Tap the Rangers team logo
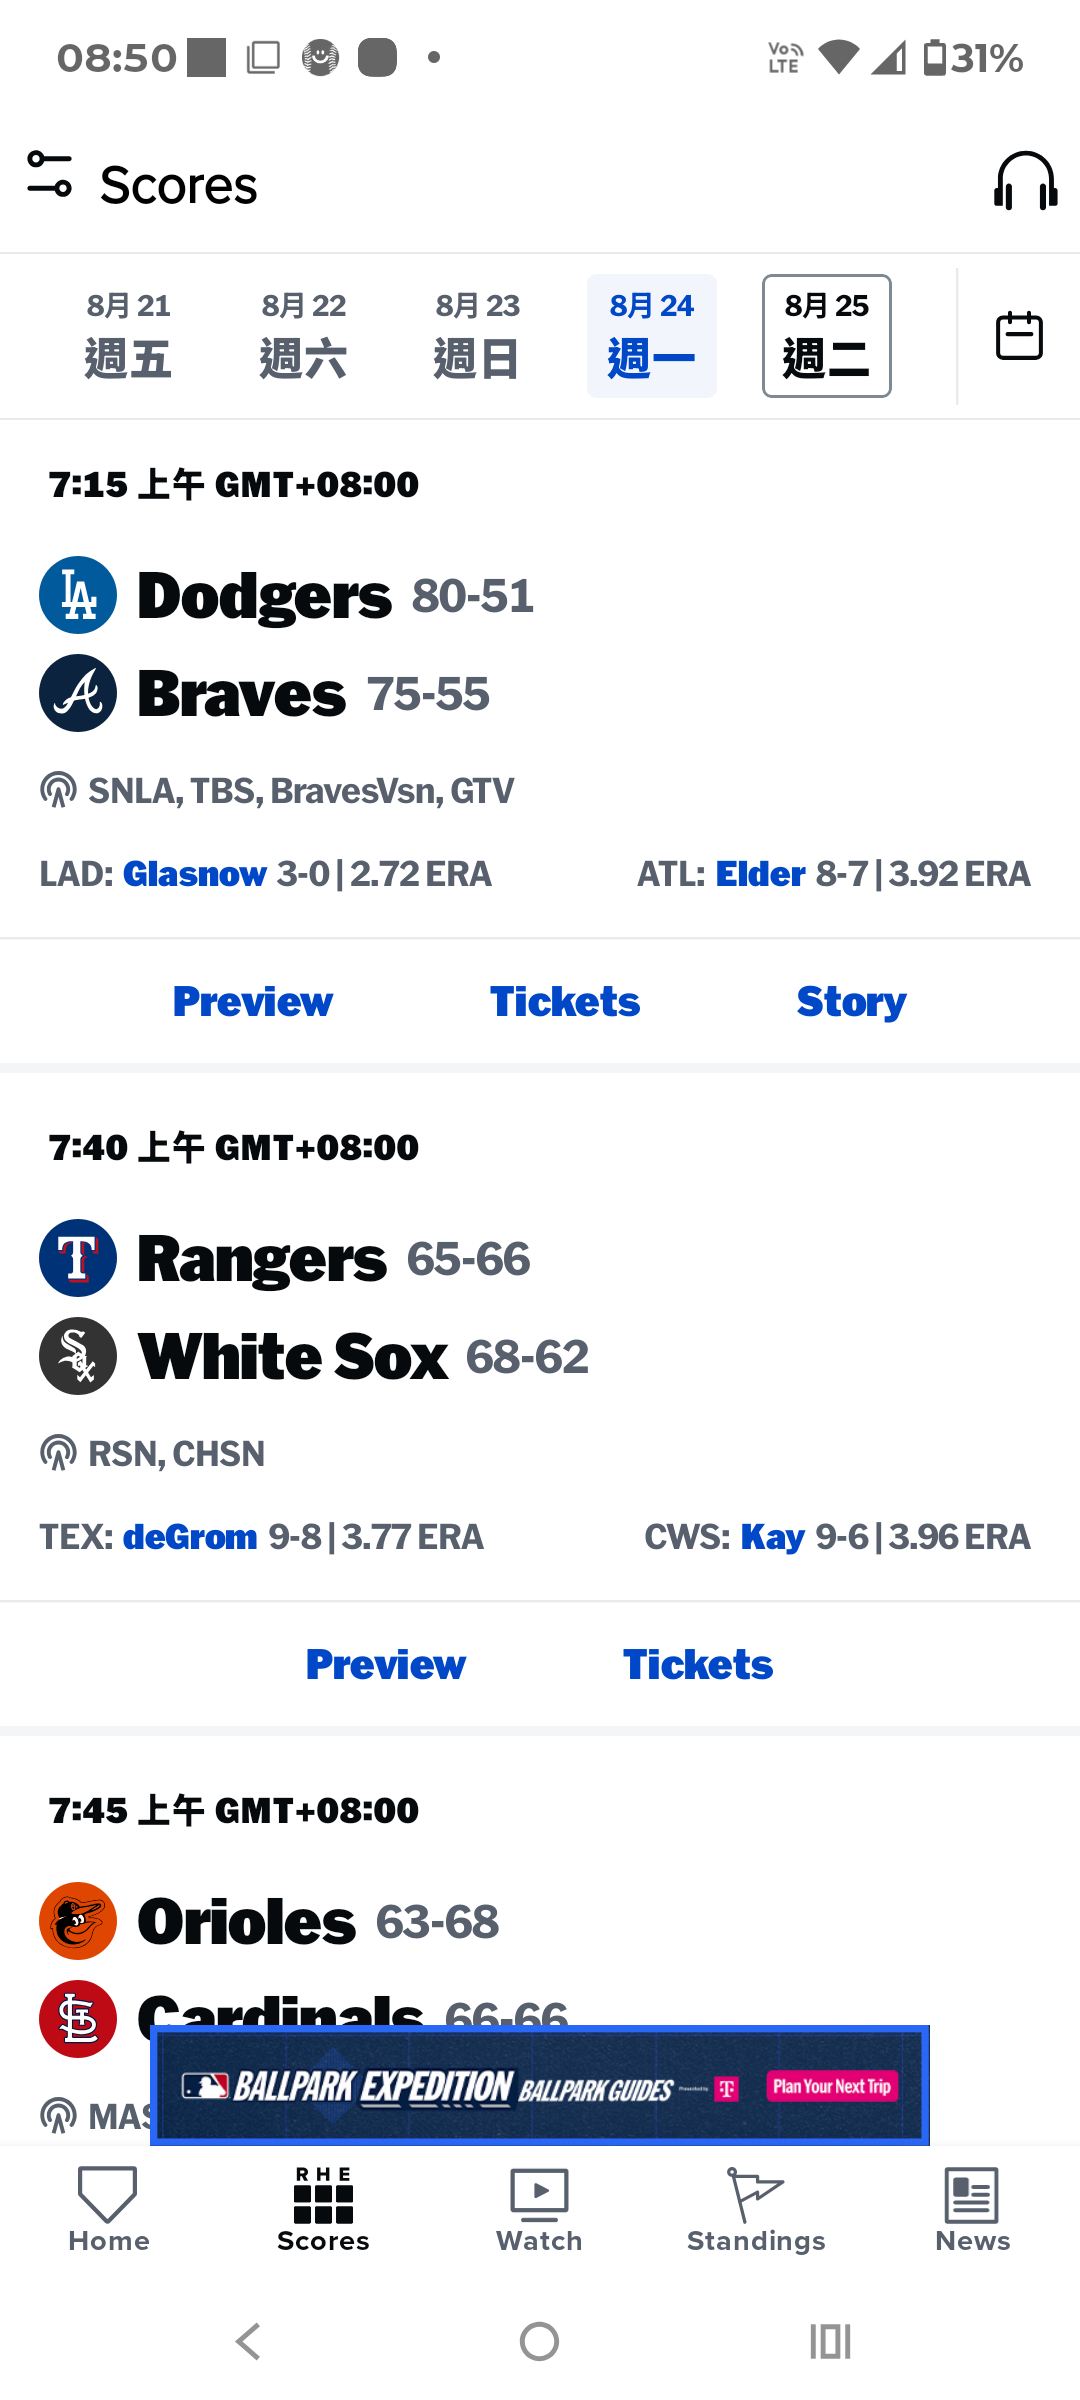 pos(78,1258)
